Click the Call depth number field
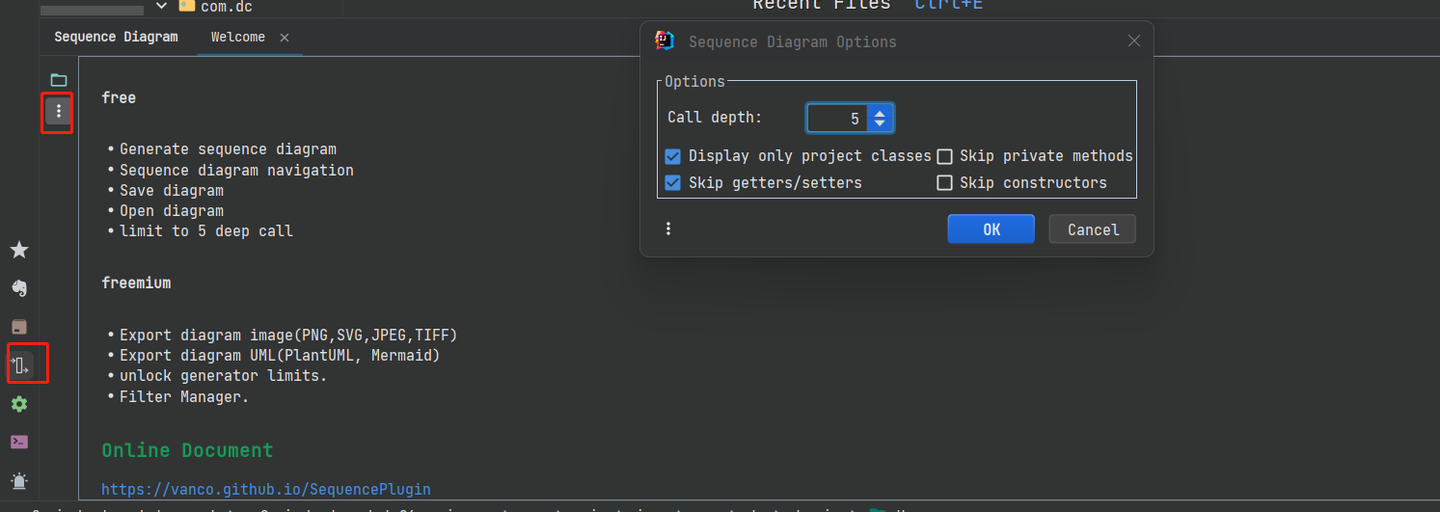1440x512 pixels. (836, 119)
